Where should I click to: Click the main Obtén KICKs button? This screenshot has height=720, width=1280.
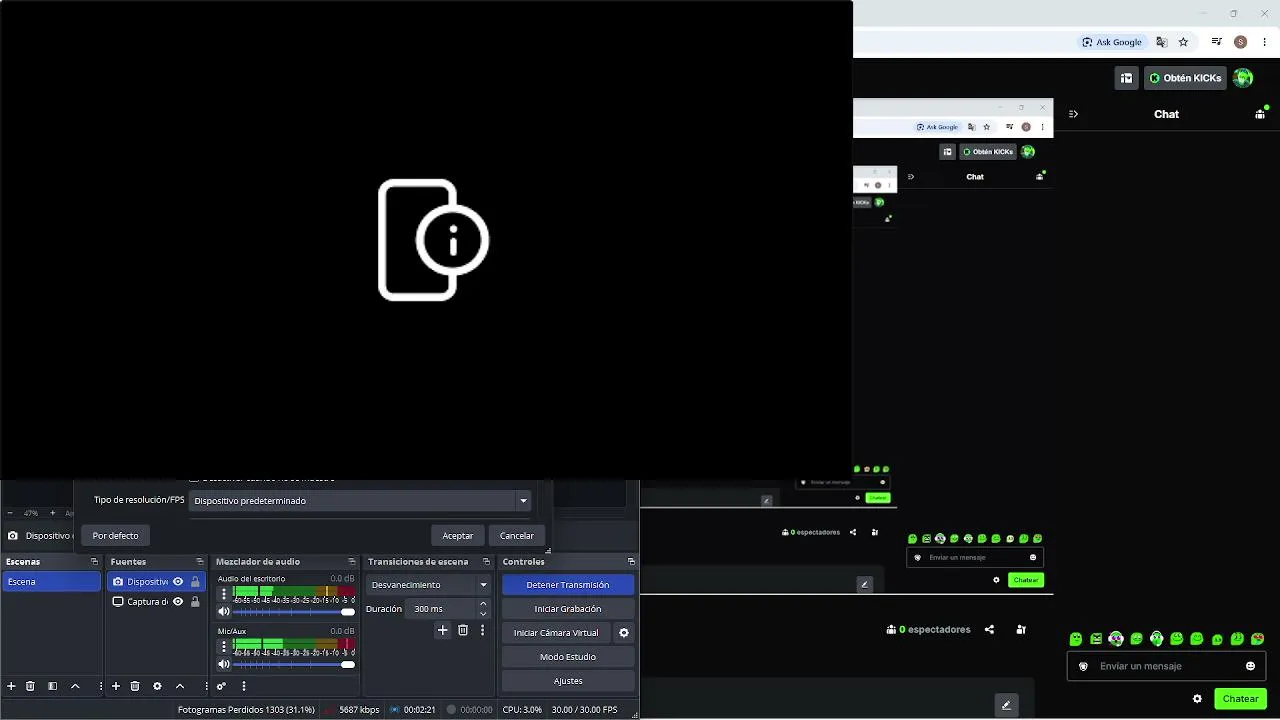[x=1186, y=78]
